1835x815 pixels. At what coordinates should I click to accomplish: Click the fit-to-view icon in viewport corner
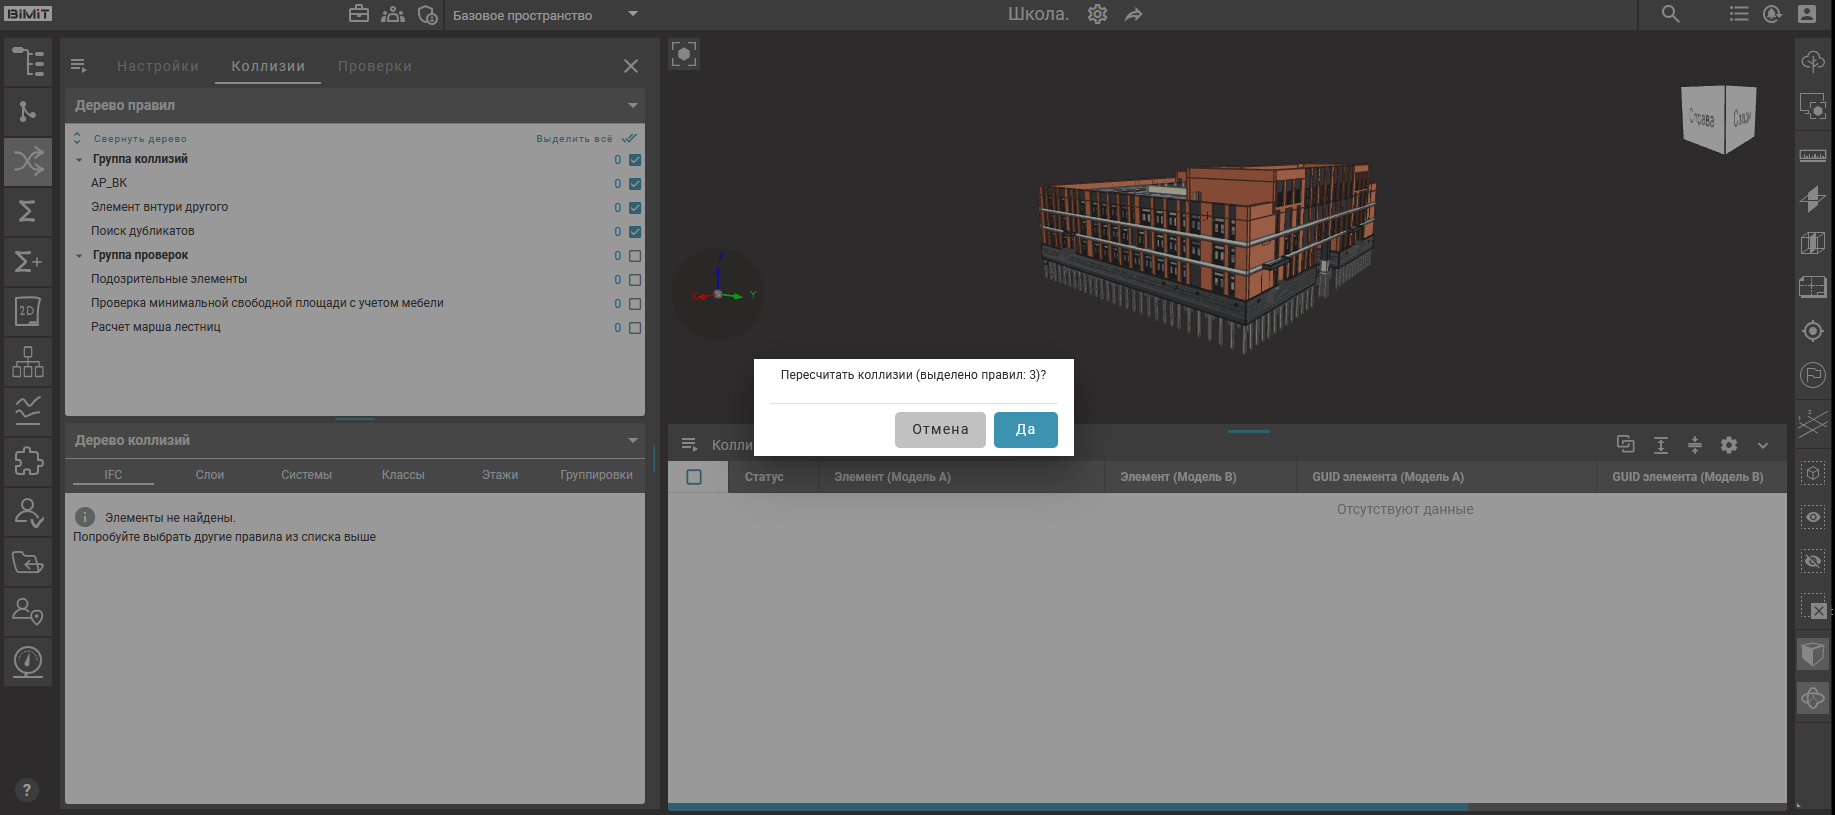pyautogui.click(x=684, y=54)
